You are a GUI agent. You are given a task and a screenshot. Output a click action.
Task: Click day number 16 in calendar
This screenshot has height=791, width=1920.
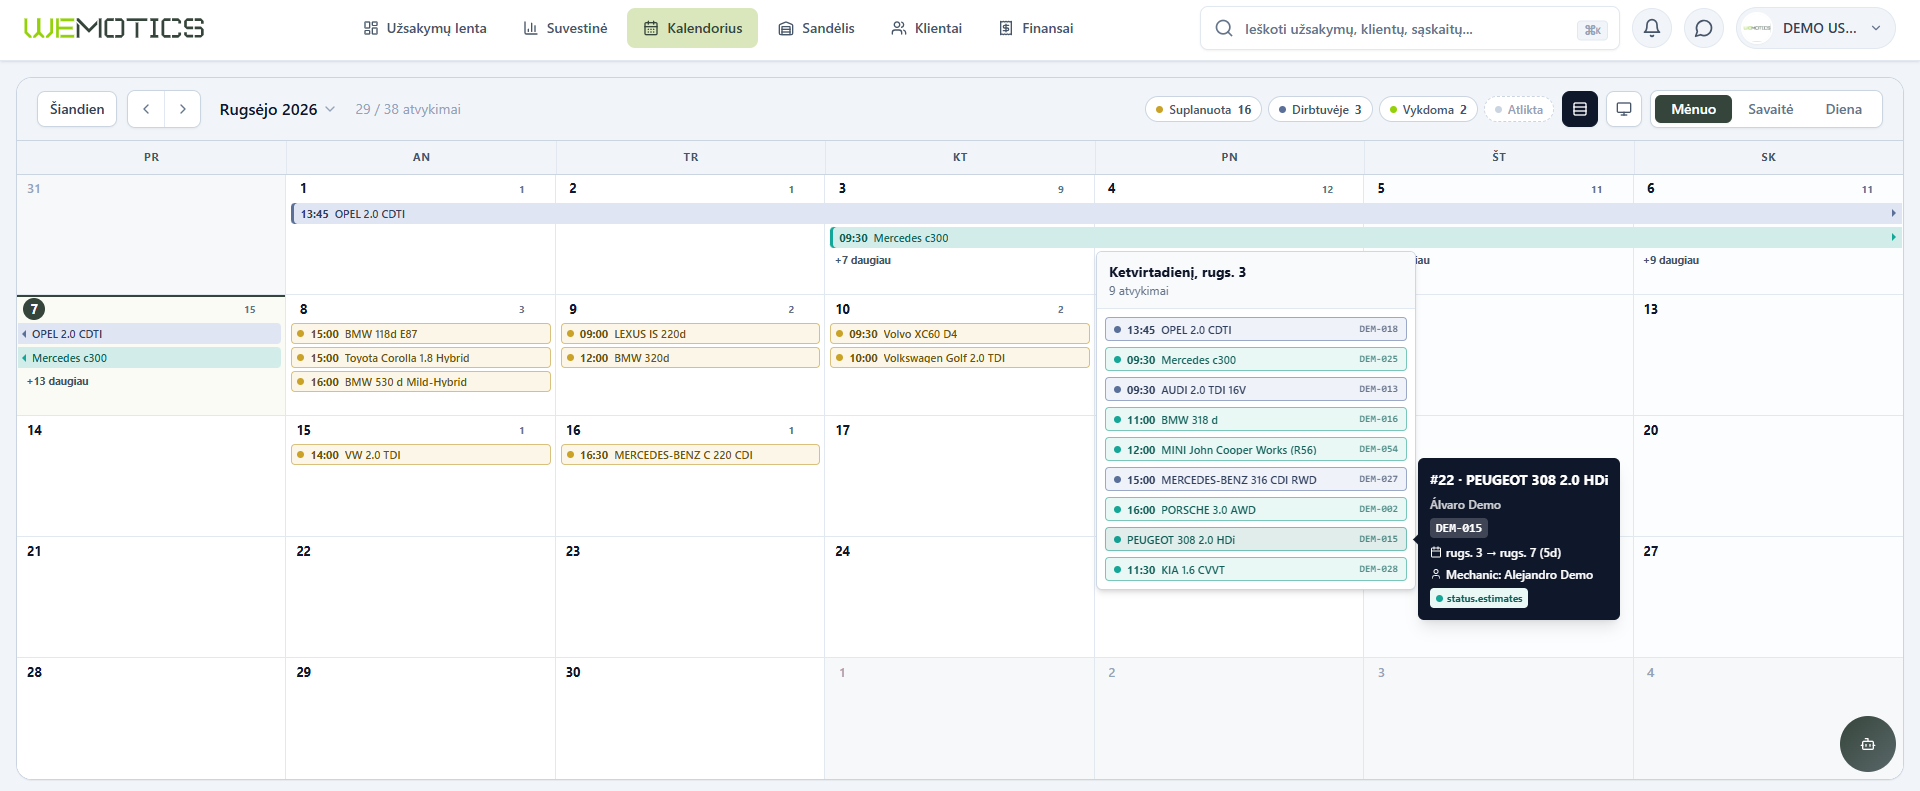(x=573, y=430)
